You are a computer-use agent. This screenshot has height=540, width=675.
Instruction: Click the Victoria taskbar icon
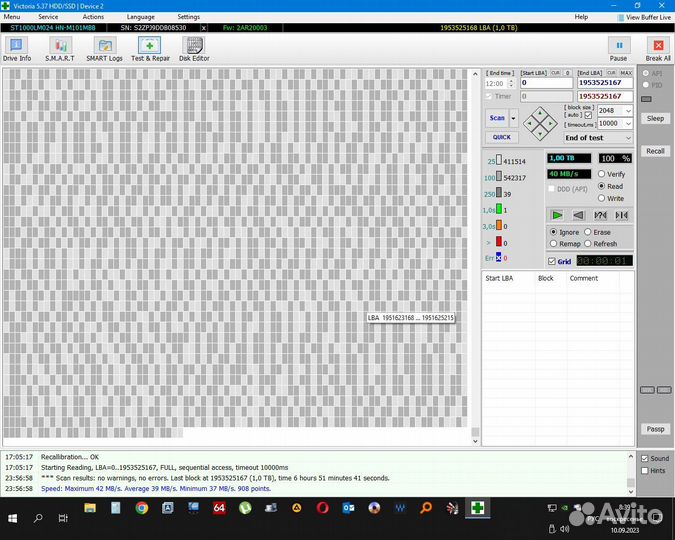click(x=477, y=508)
